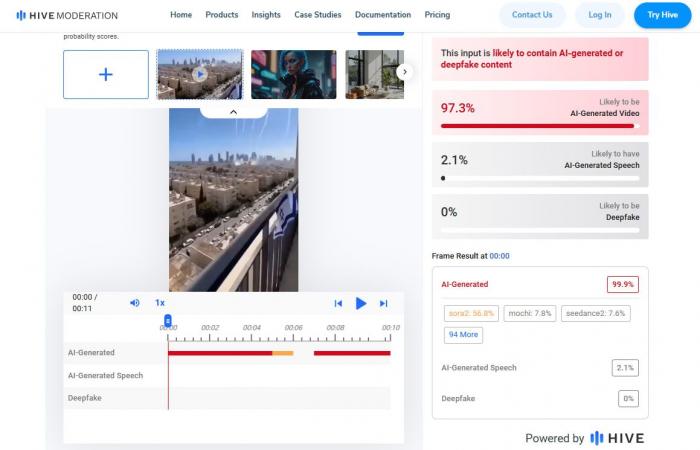
Task: Click the plus icon to upload media
Action: tap(106, 75)
